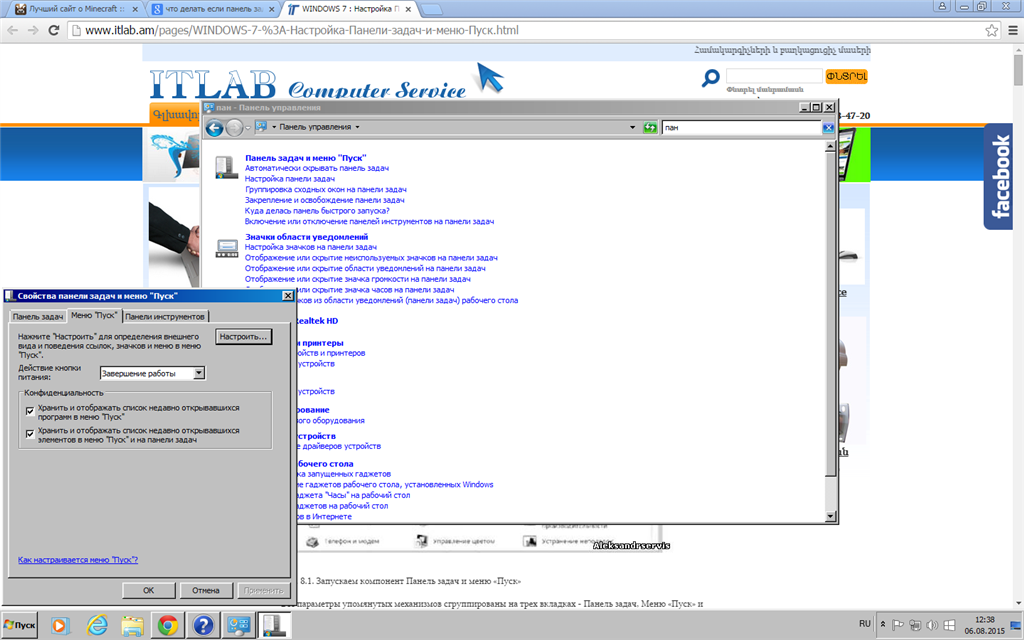
Task: Select the 'Меню Пуск' tab
Action: pyautogui.click(x=94, y=315)
